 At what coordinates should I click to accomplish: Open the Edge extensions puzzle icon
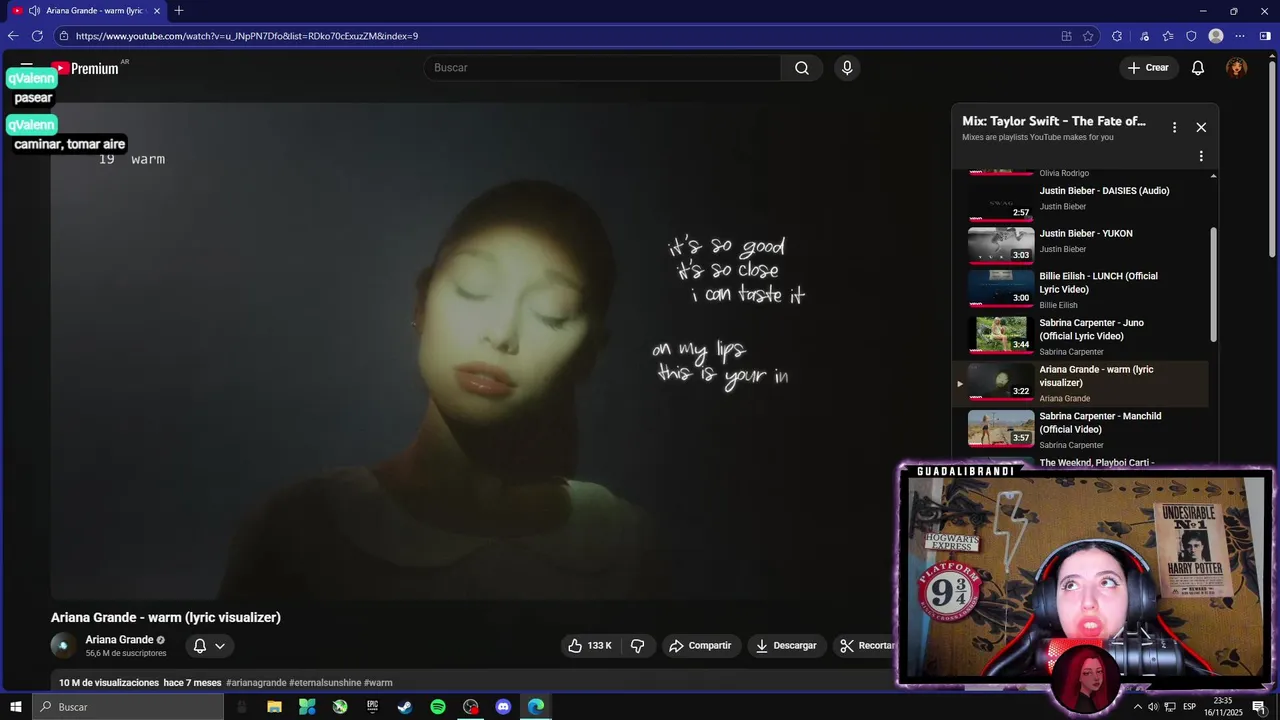(1117, 36)
